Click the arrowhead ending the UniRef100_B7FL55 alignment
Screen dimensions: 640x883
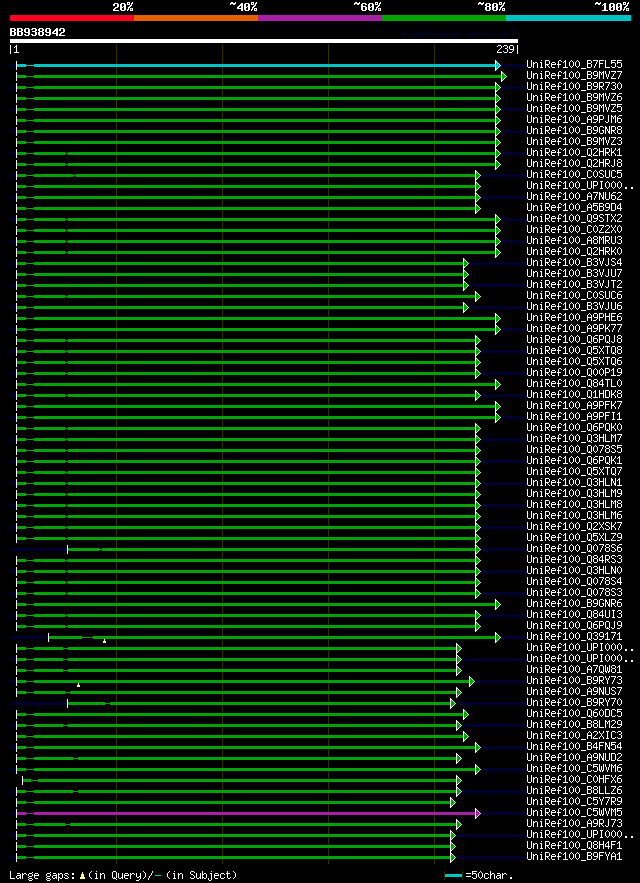(498, 65)
